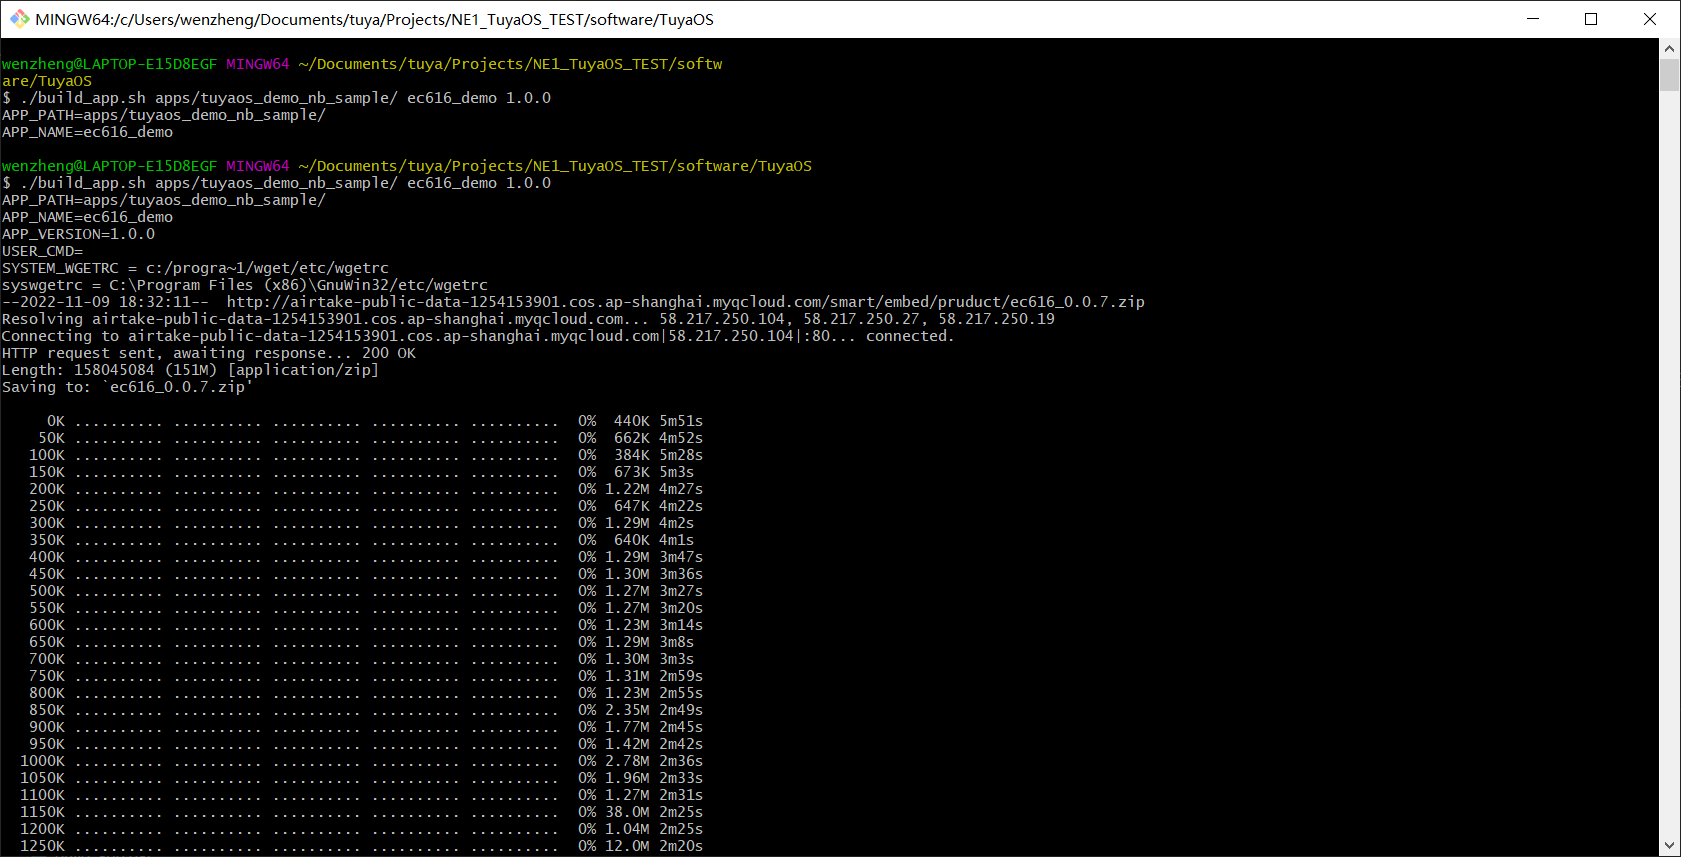Click the '2m20s' remaining time value
The width and height of the screenshot is (1681, 857).
681,846
